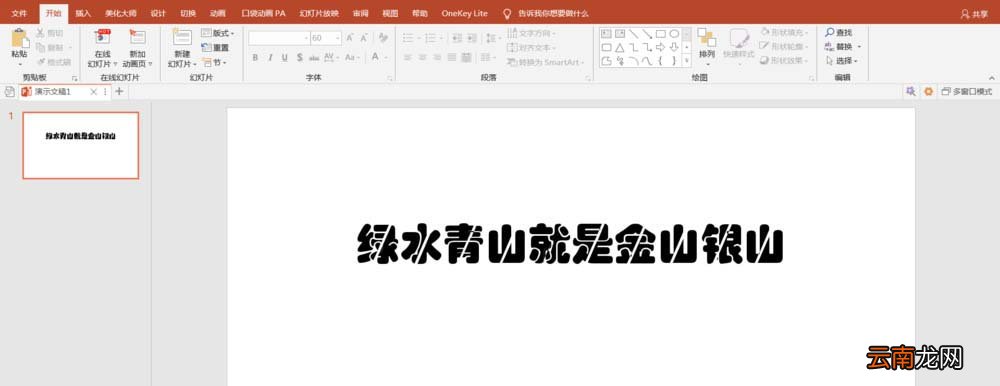Viewport: 1000px width, 386px height.
Task: Click the purple tool icon beside the gear
Action: click(x=910, y=92)
